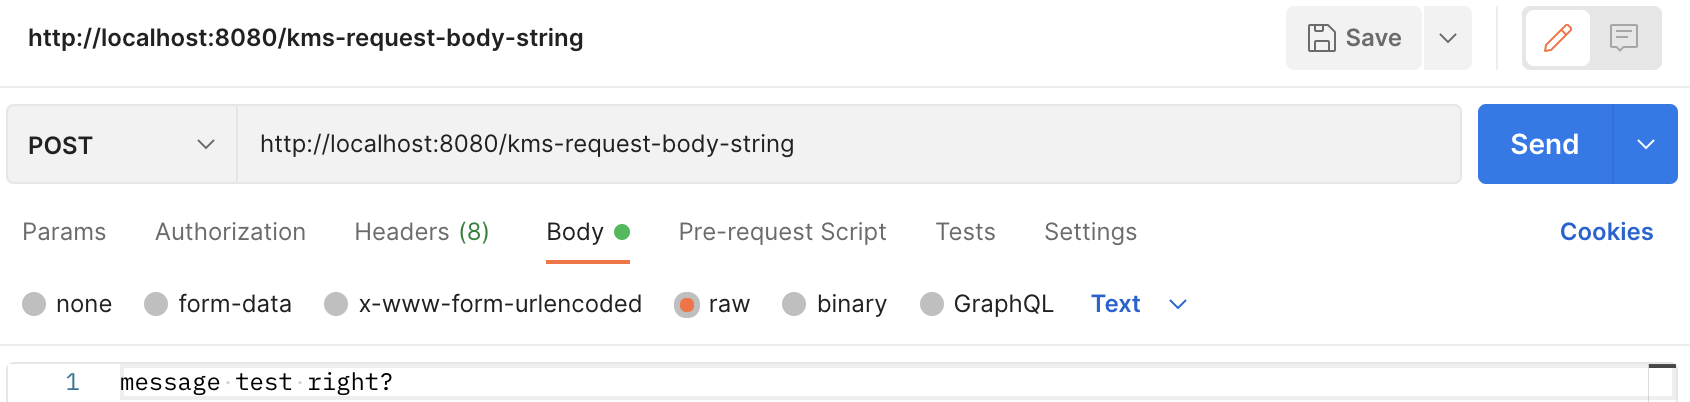Click the green Body indicator dot
The height and width of the screenshot is (402, 1690).
(x=622, y=232)
